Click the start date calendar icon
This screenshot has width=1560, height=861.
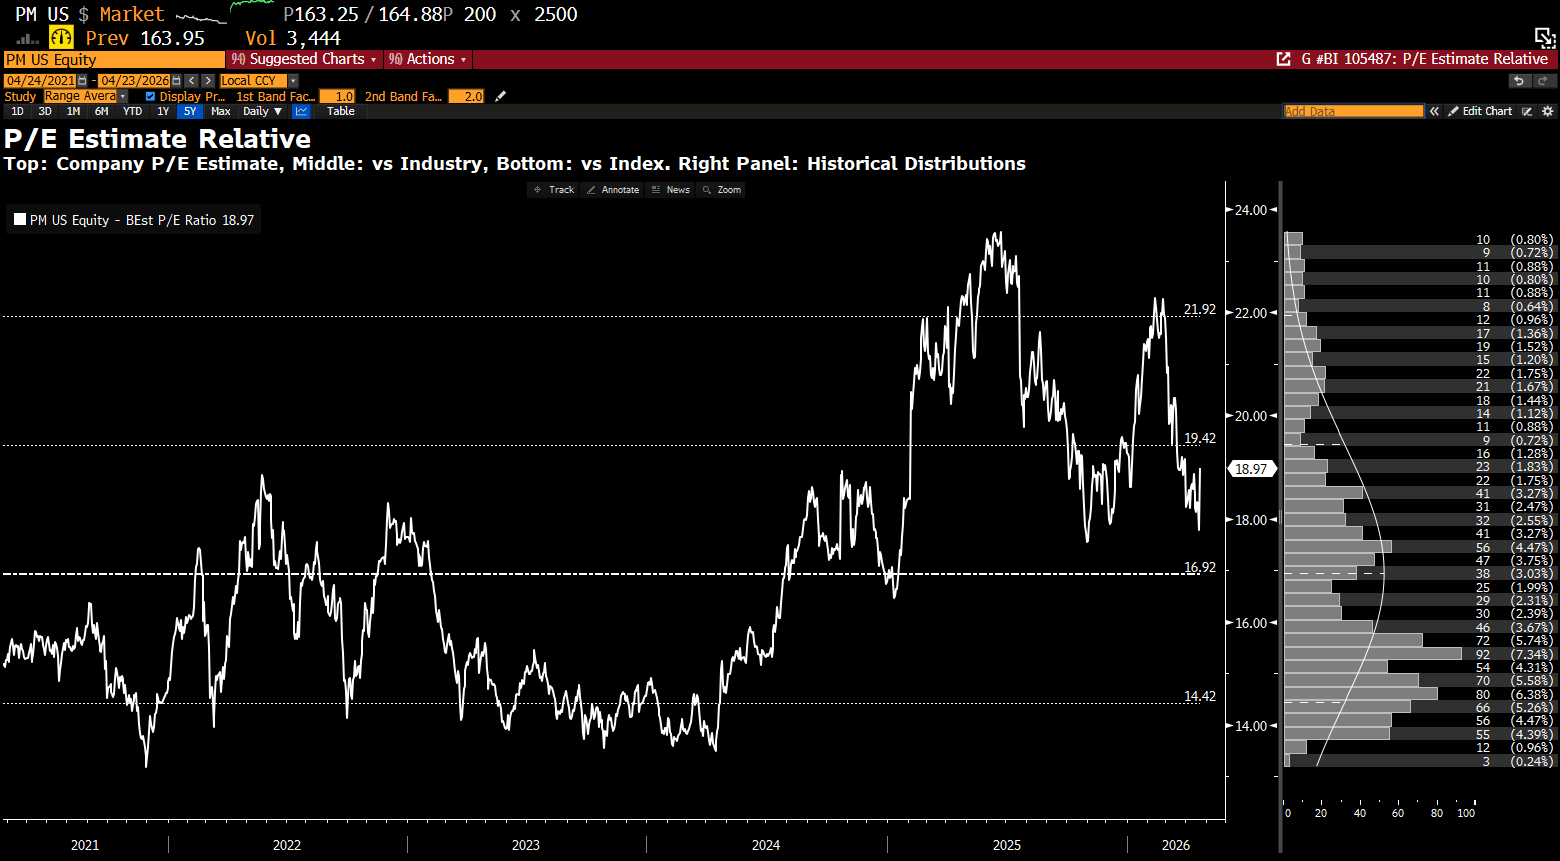83,81
